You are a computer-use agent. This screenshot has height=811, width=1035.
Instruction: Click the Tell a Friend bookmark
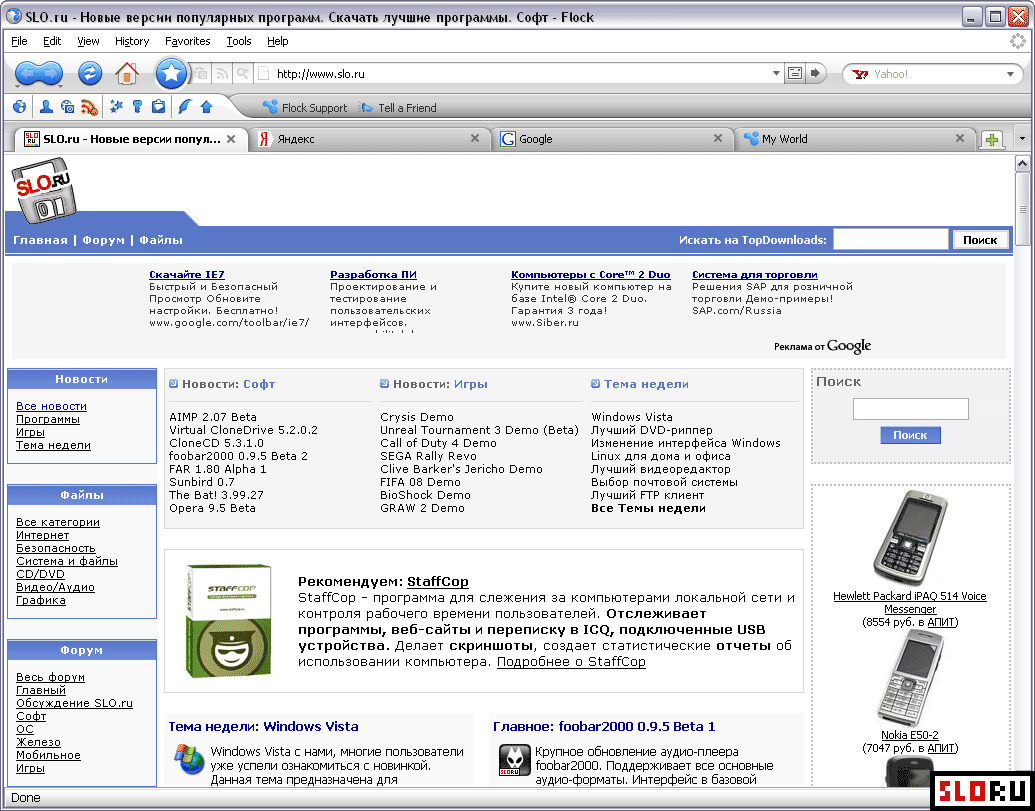pos(398,108)
